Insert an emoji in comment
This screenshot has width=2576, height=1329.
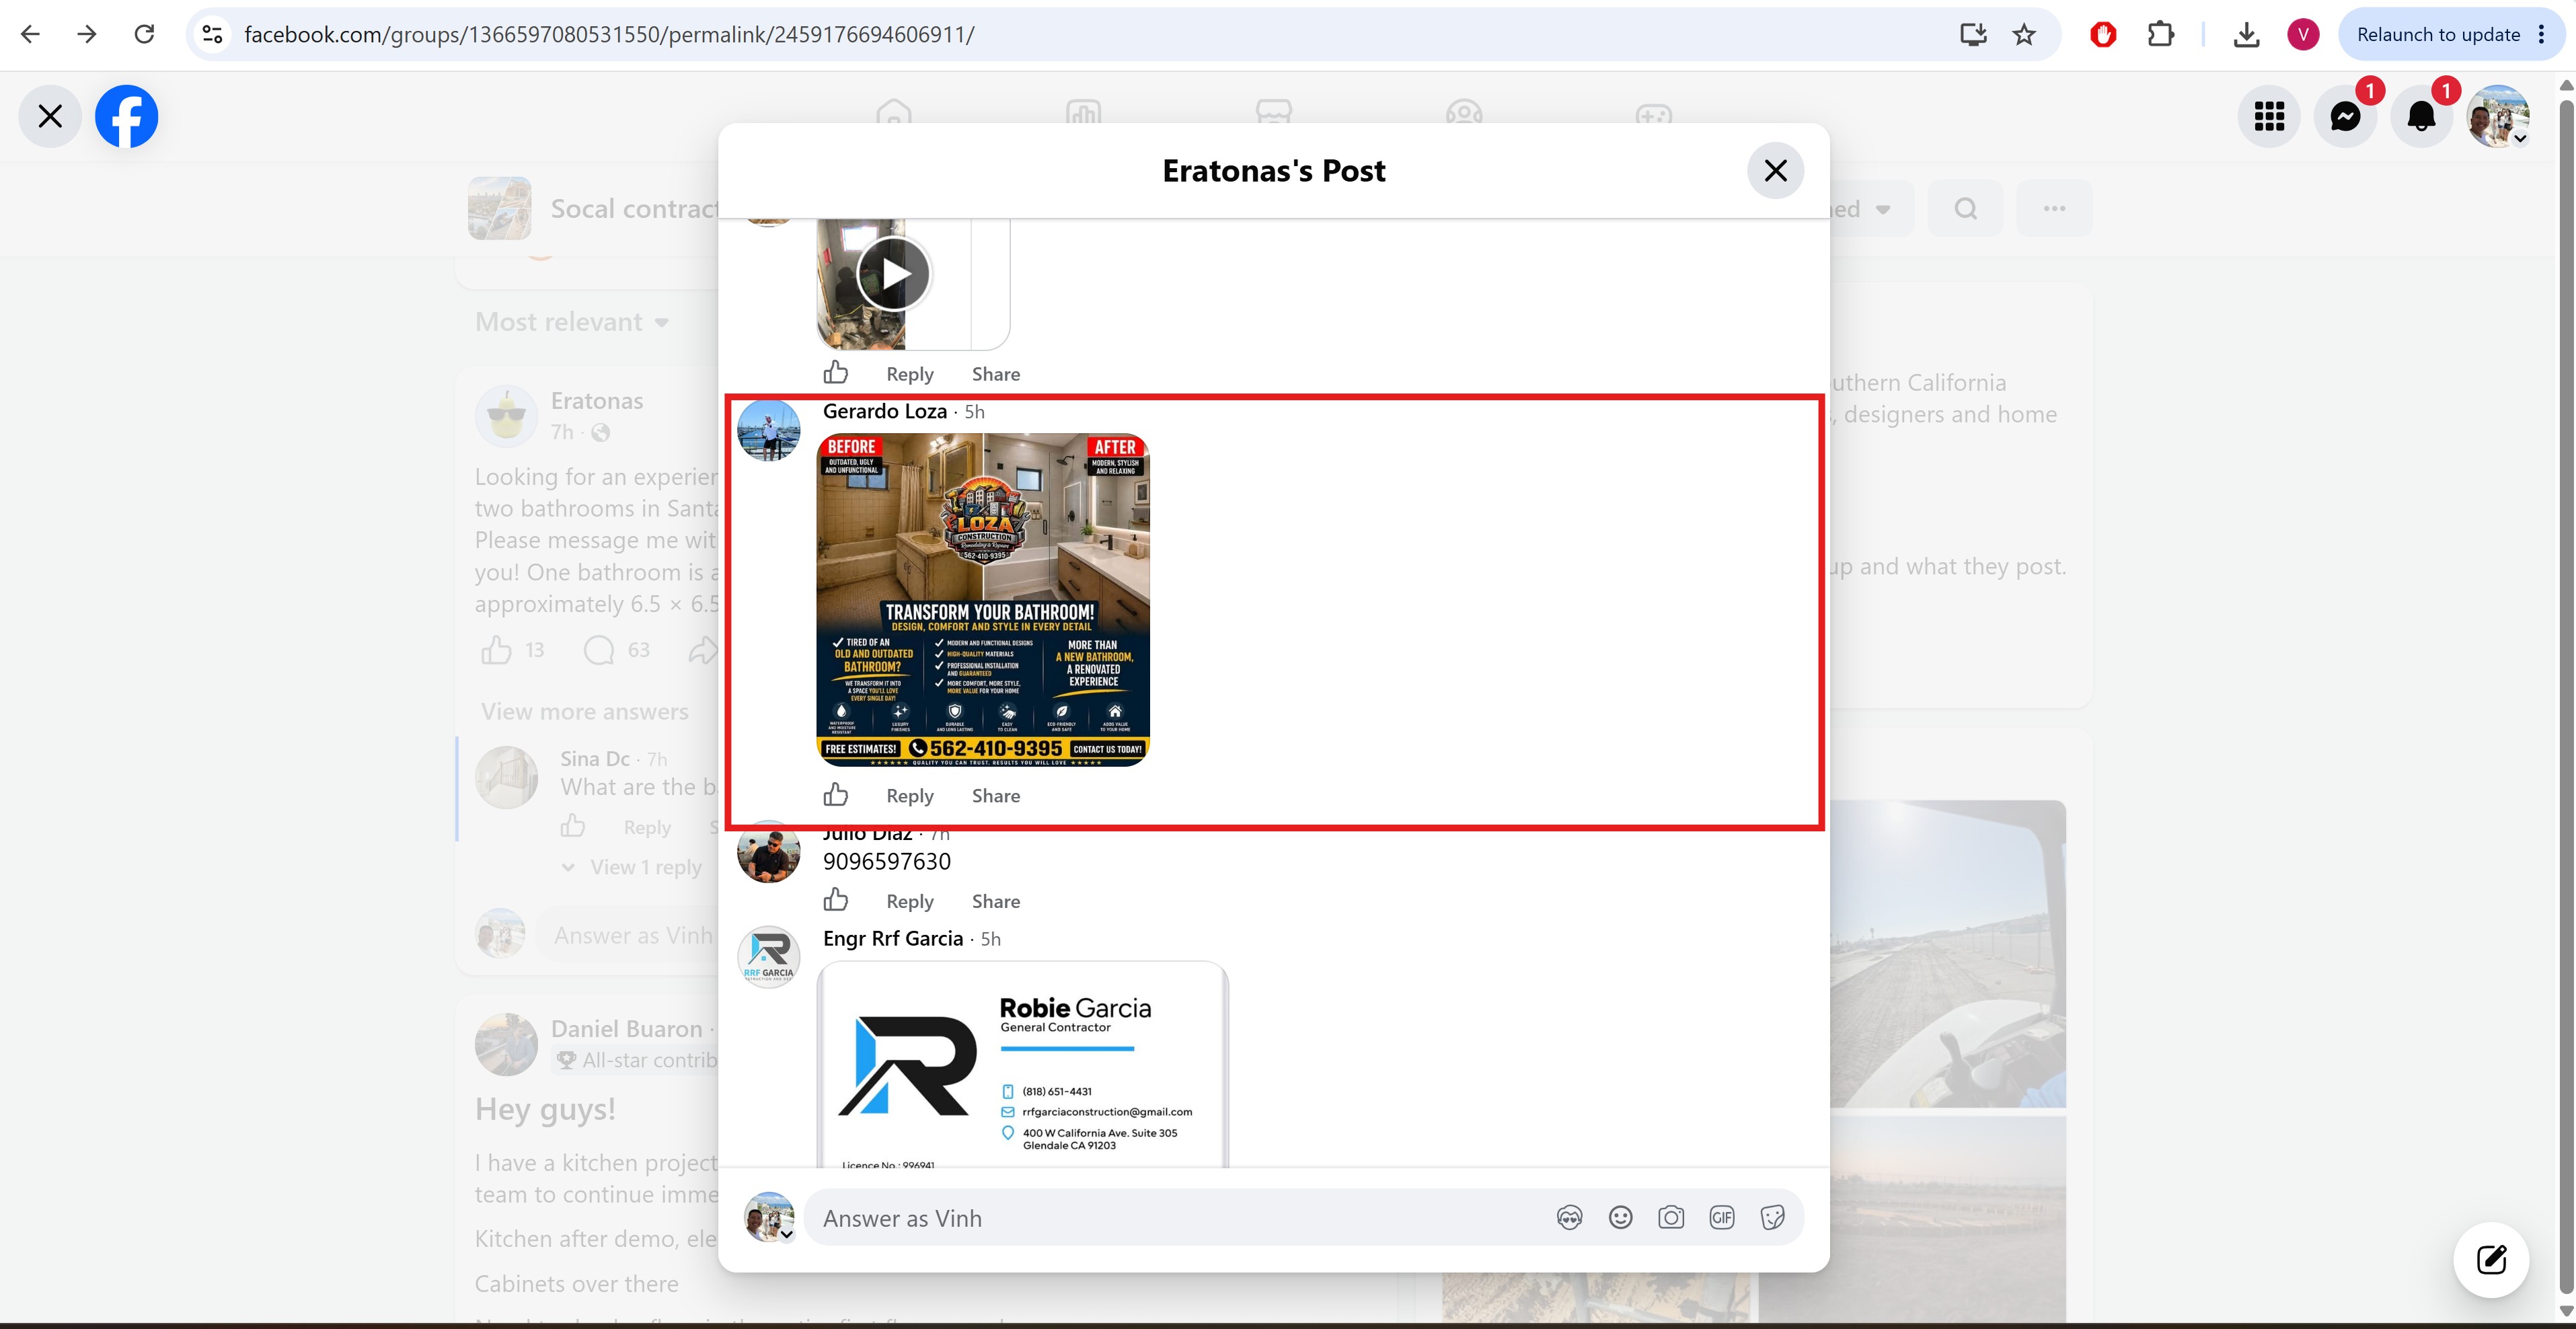coord(1620,1217)
